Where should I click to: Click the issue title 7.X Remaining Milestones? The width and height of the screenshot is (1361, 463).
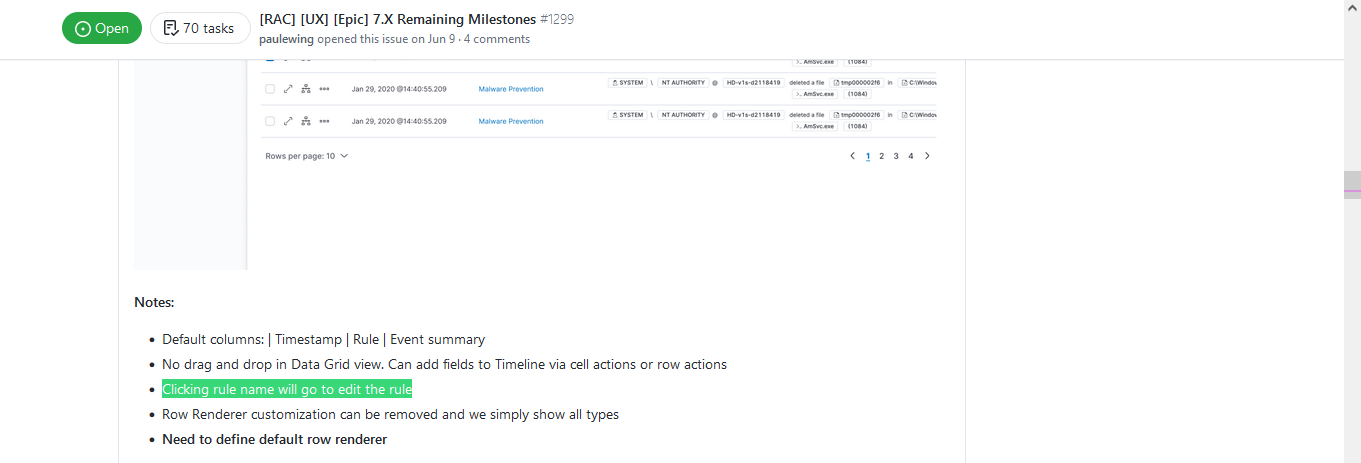pos(398,19)
